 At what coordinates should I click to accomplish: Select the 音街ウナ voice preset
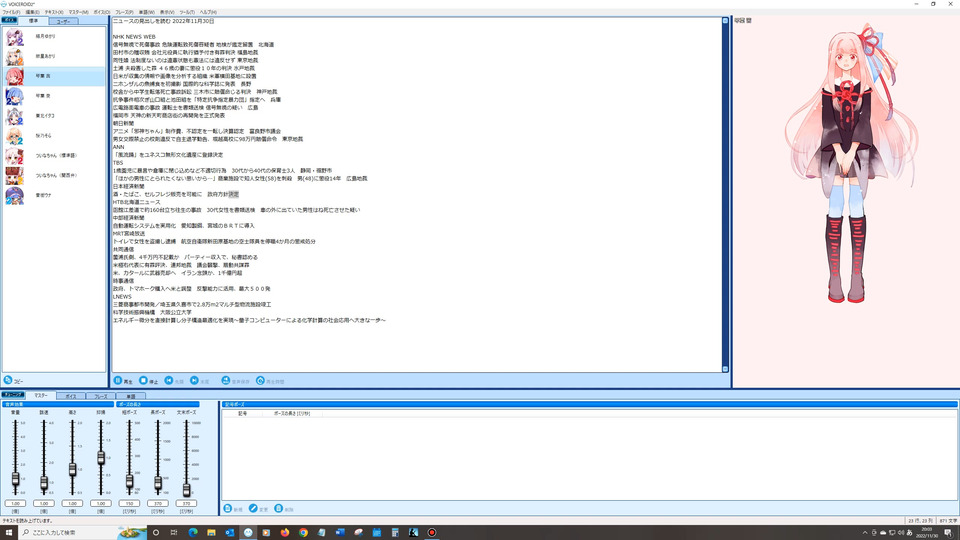54,195
